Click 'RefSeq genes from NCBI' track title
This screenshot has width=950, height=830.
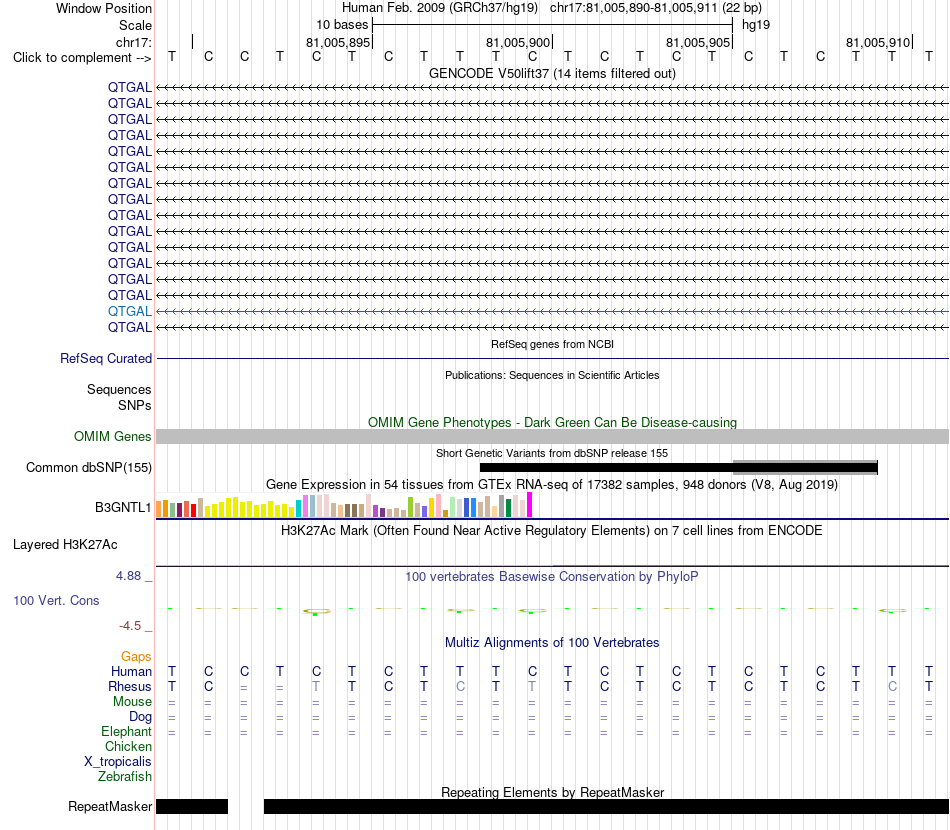[x=552, y=344]
